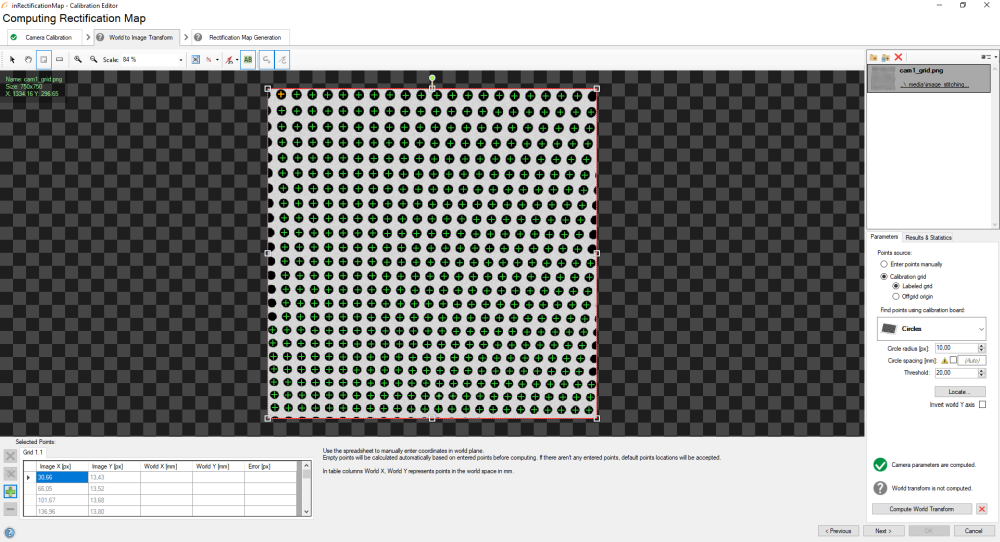Open the Scale percentage dropdown
This screenshot has height=542, width=1000.
click(x=181, y=60)
